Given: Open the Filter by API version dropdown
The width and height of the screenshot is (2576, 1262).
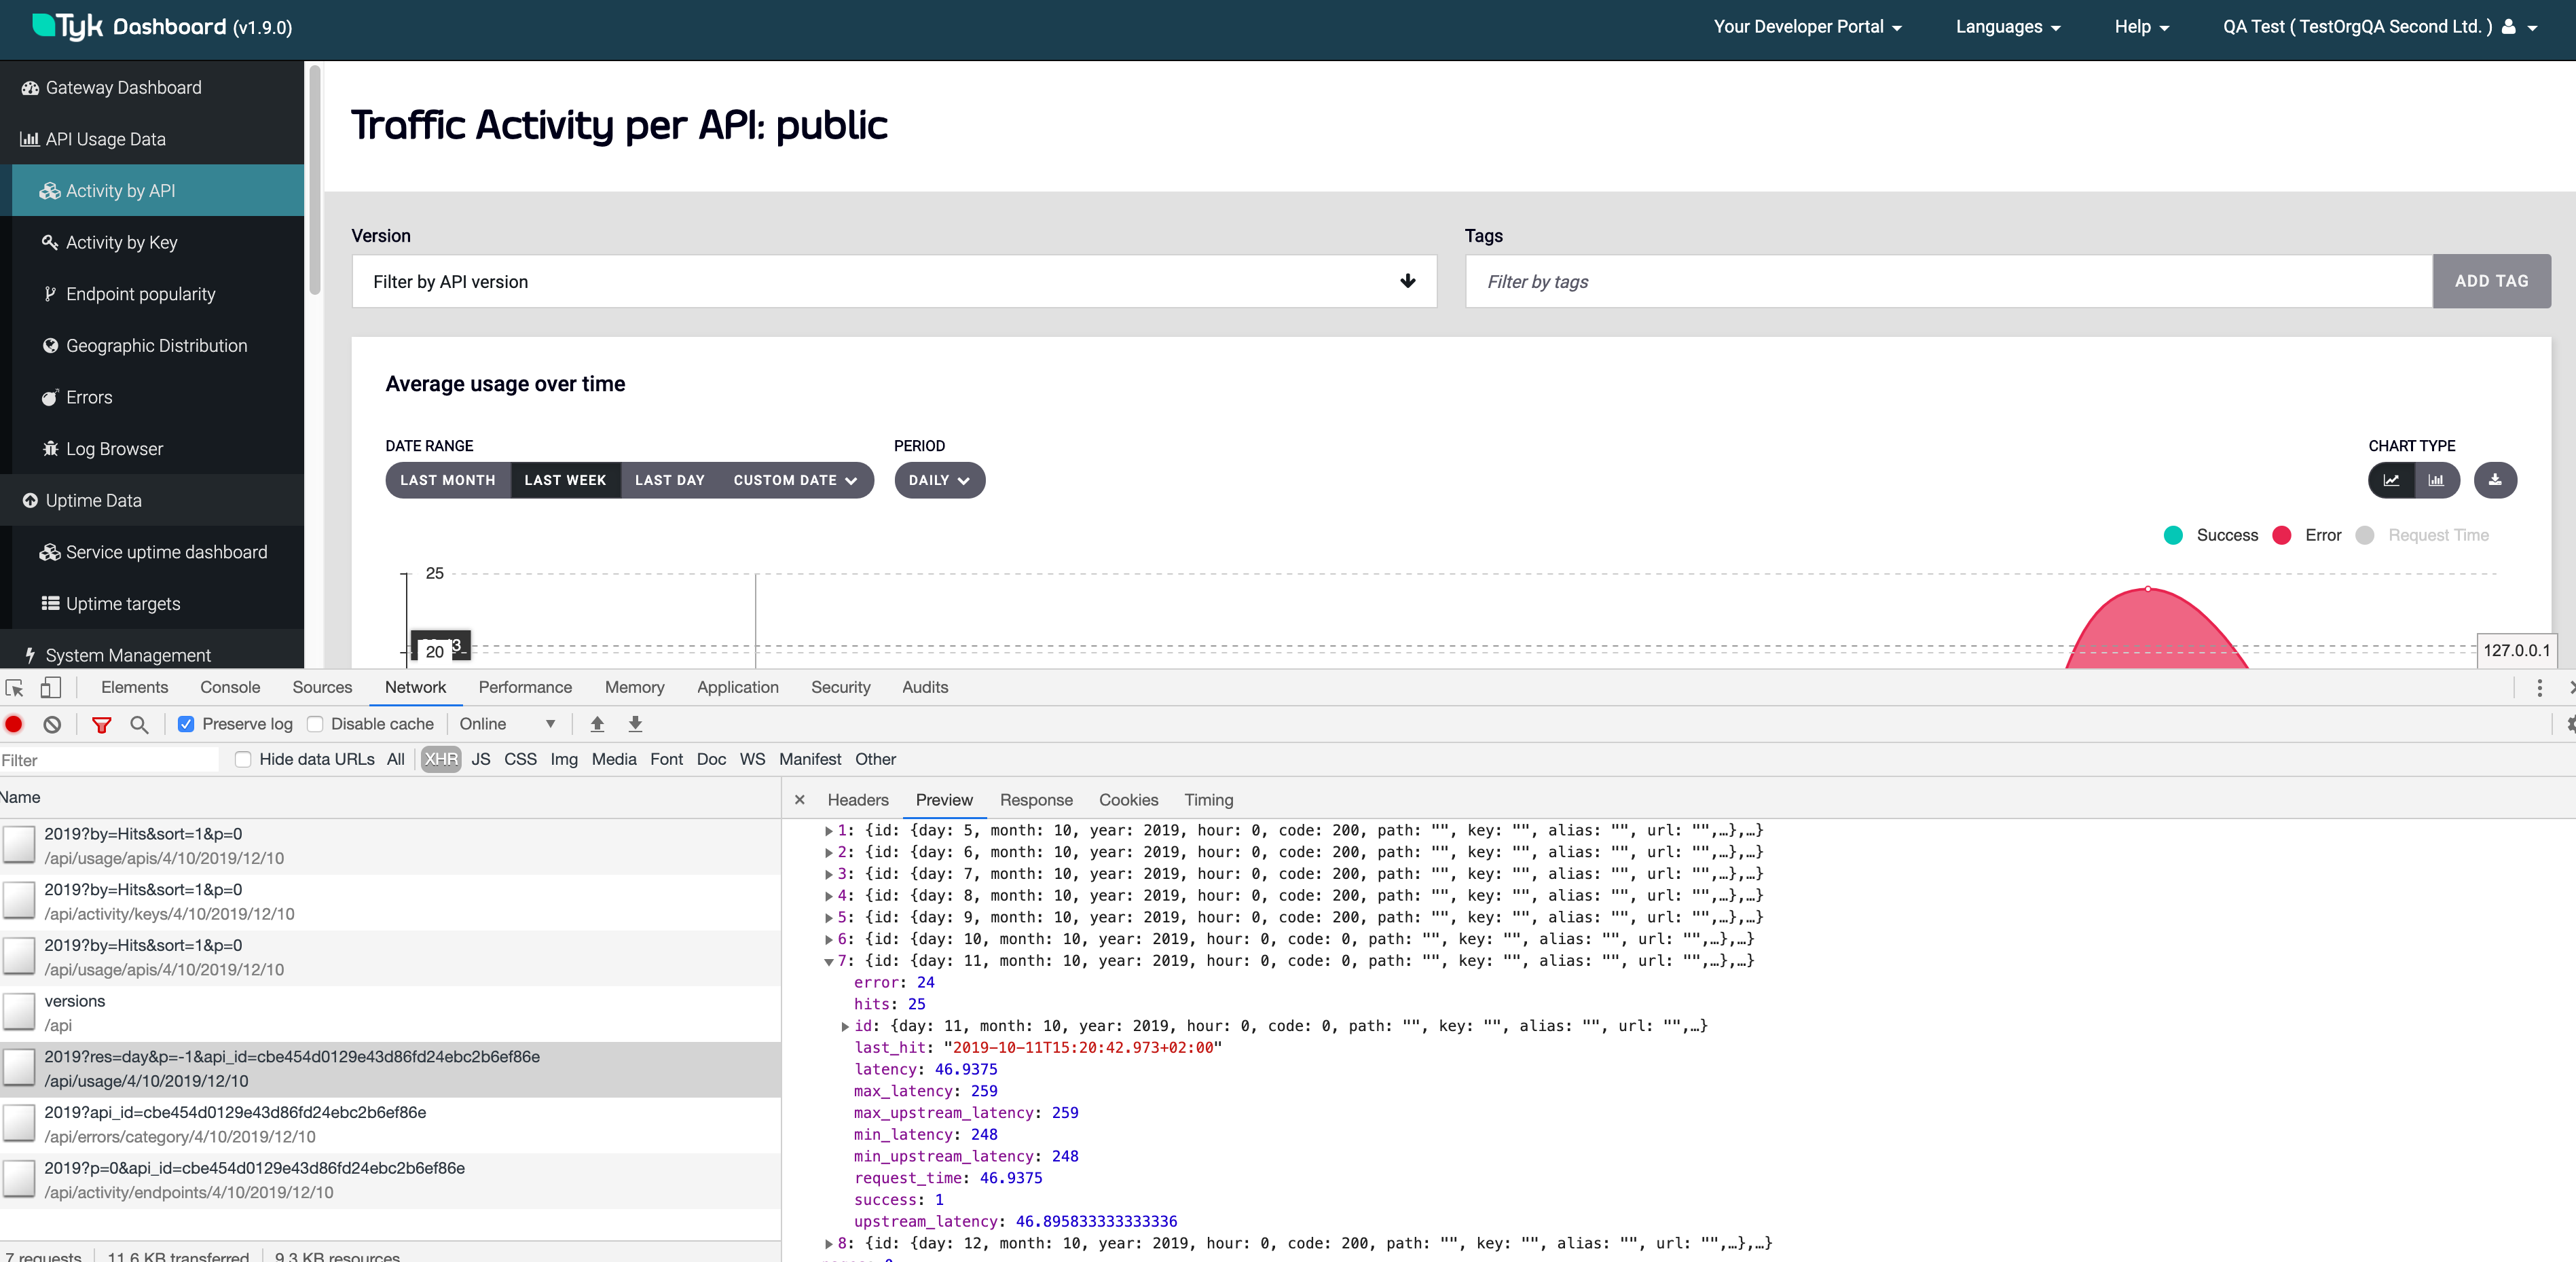Looking at the screenshot, I should [1407, 281].
